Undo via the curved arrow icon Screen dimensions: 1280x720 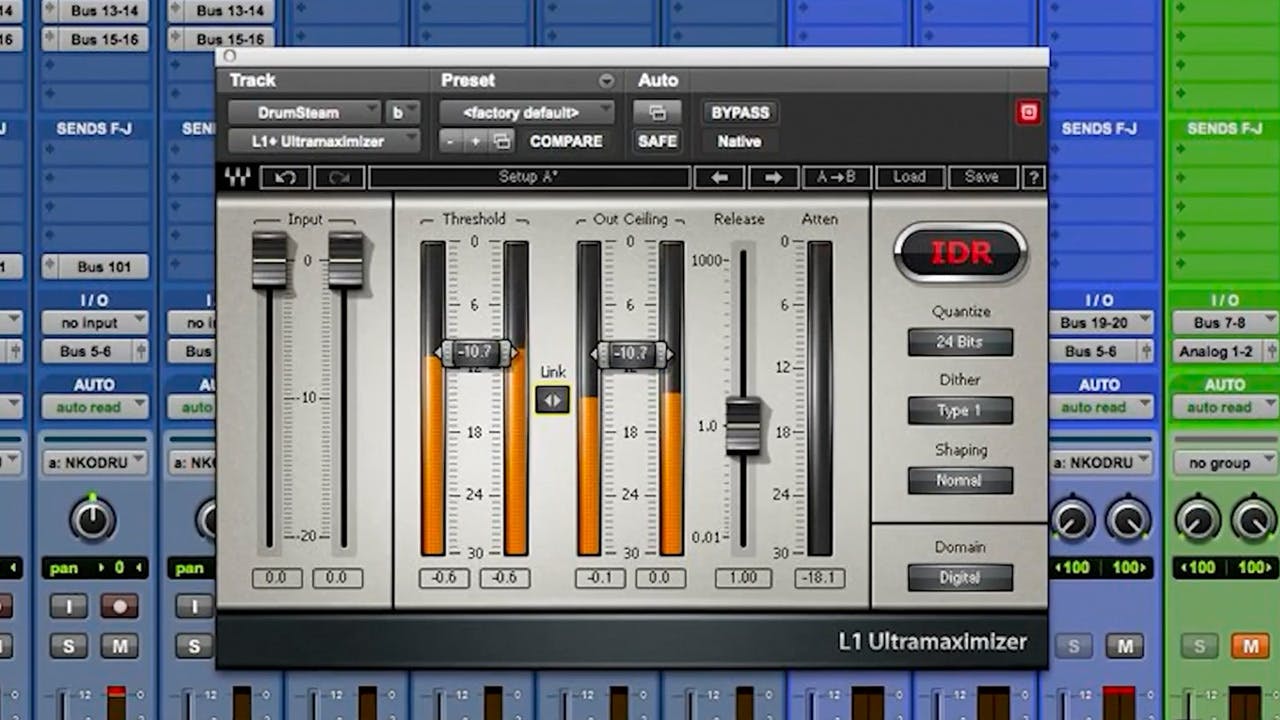coord(284,177)
